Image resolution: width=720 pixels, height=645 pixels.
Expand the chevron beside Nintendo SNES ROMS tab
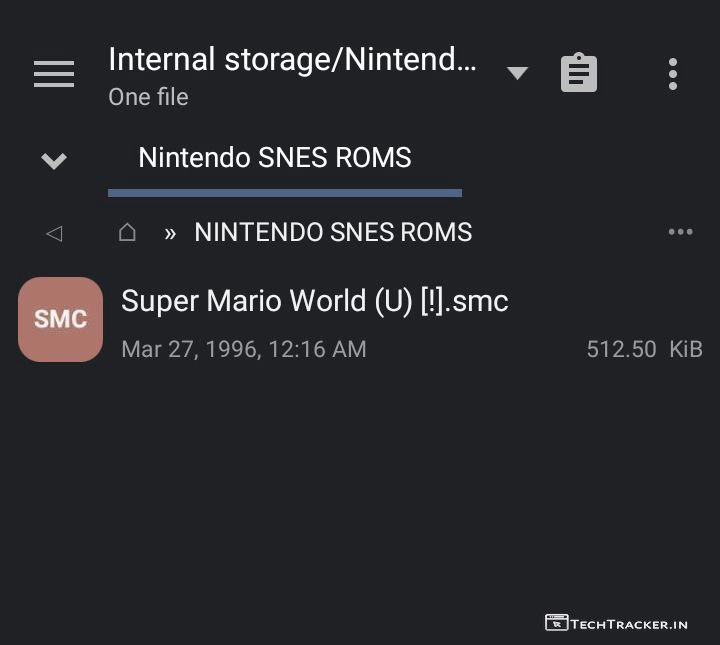pos(54,160)
